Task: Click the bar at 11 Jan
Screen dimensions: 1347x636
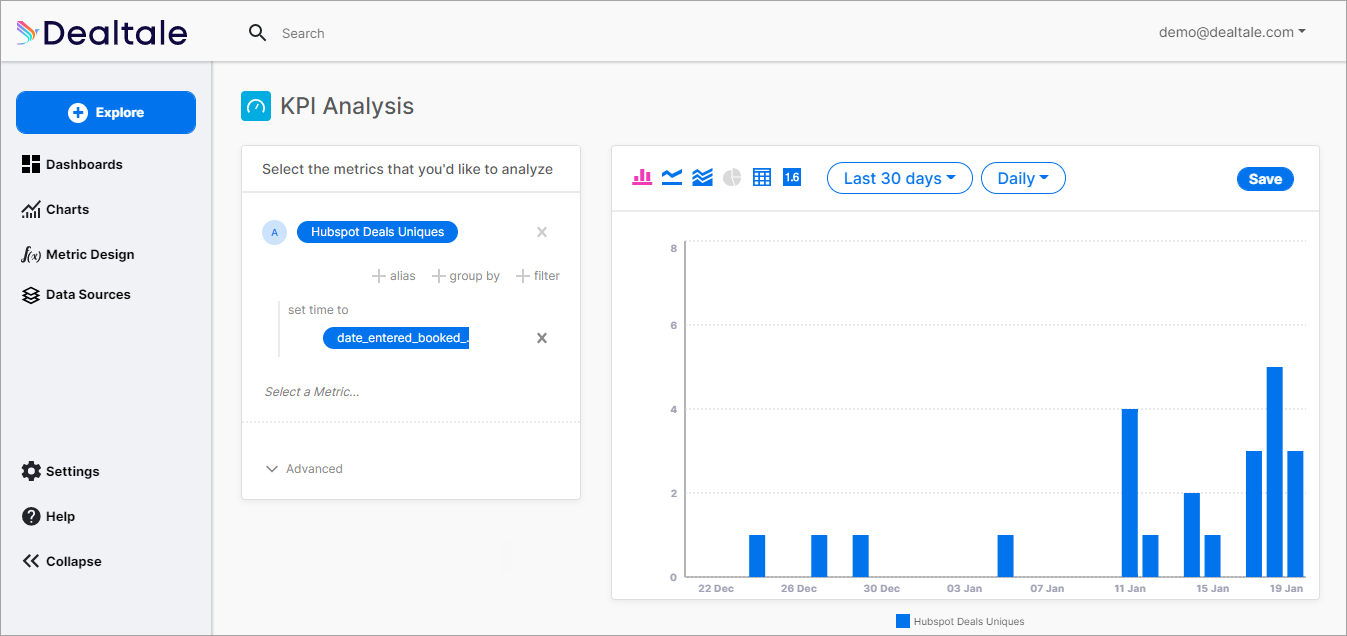Action: (1130, 493)
